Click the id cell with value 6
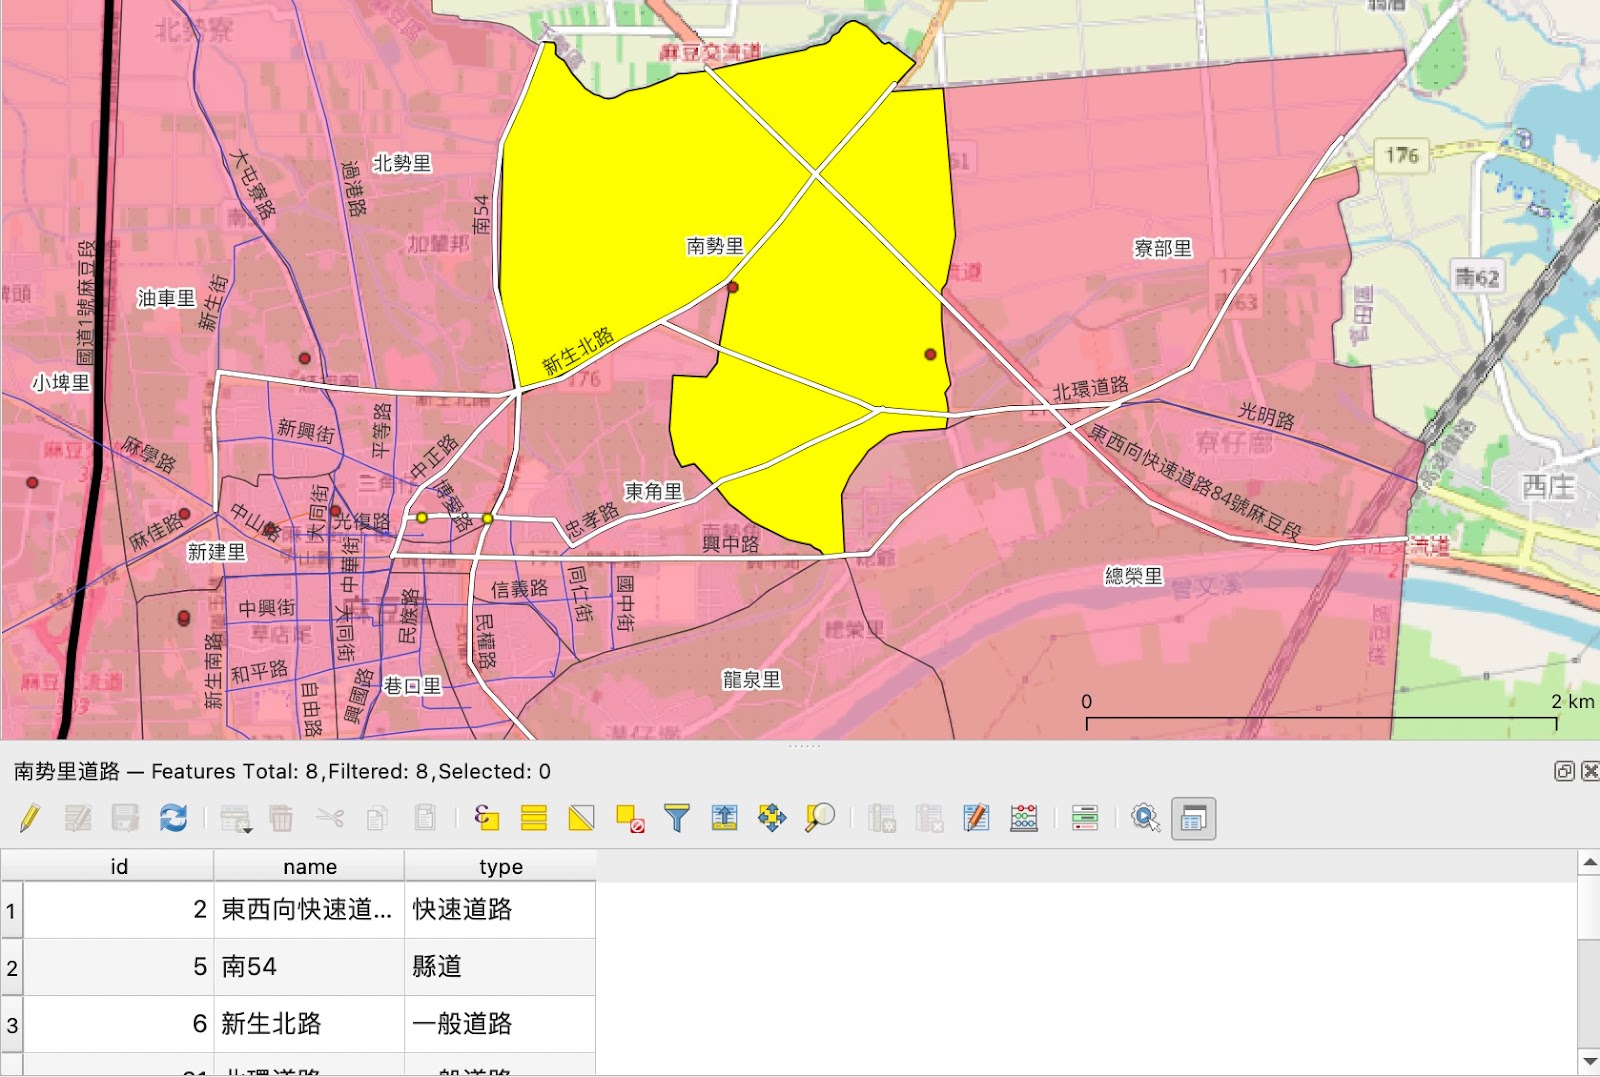Image resolution: width=1600 pixels, height=1077 pixels. pos(118,1024)
